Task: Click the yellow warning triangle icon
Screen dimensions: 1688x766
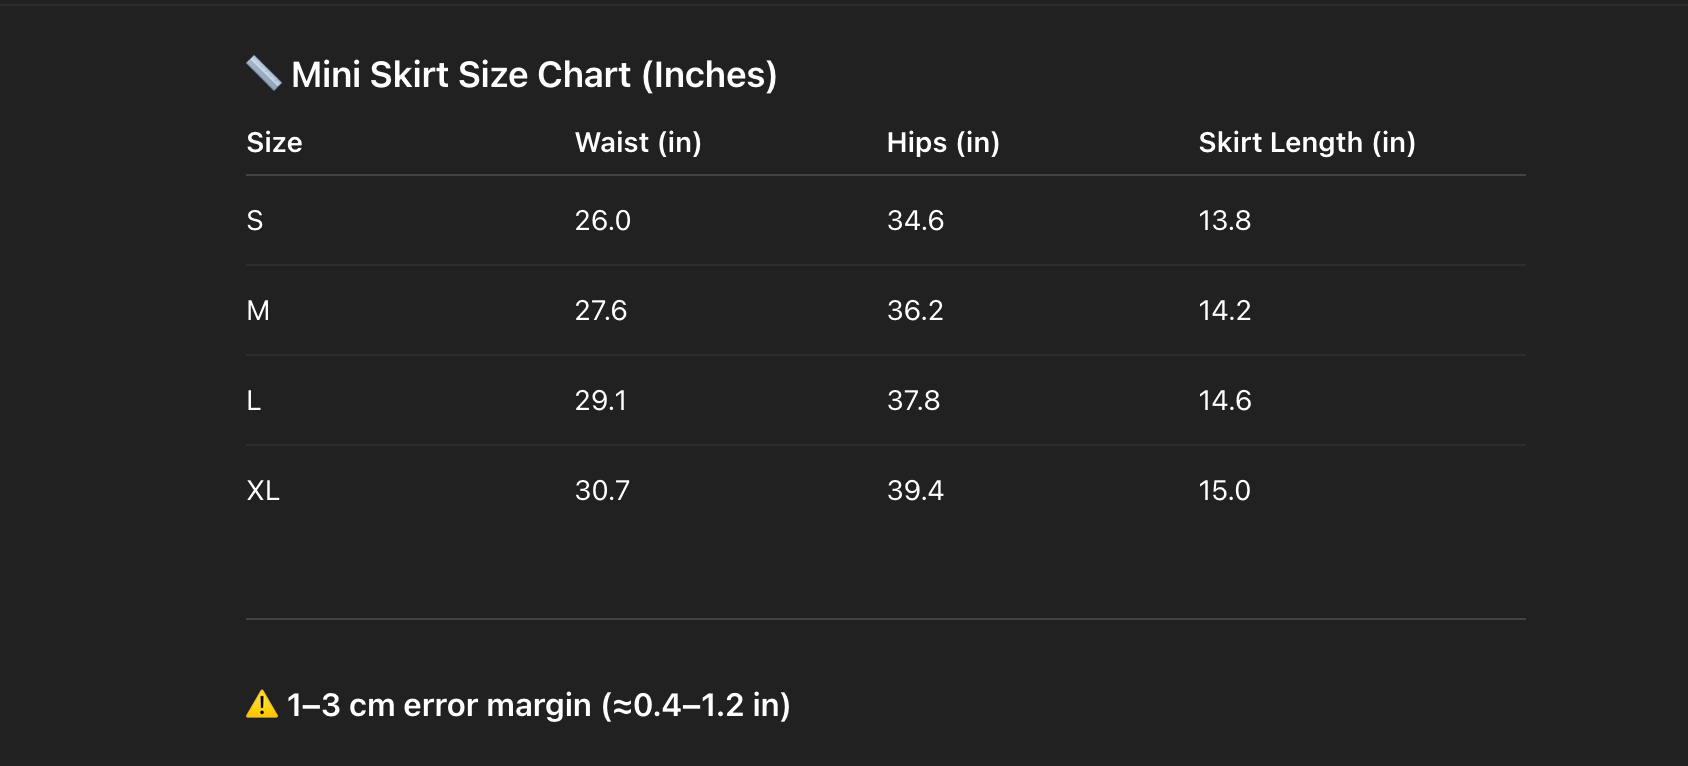Action: coord(262,705)
